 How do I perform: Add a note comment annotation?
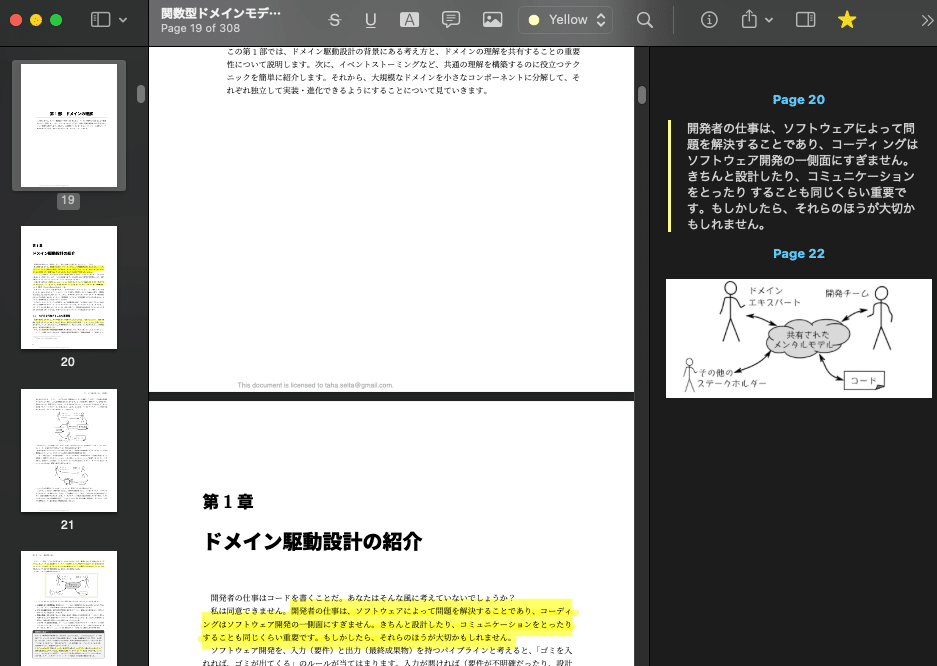[x=451, y=20]
